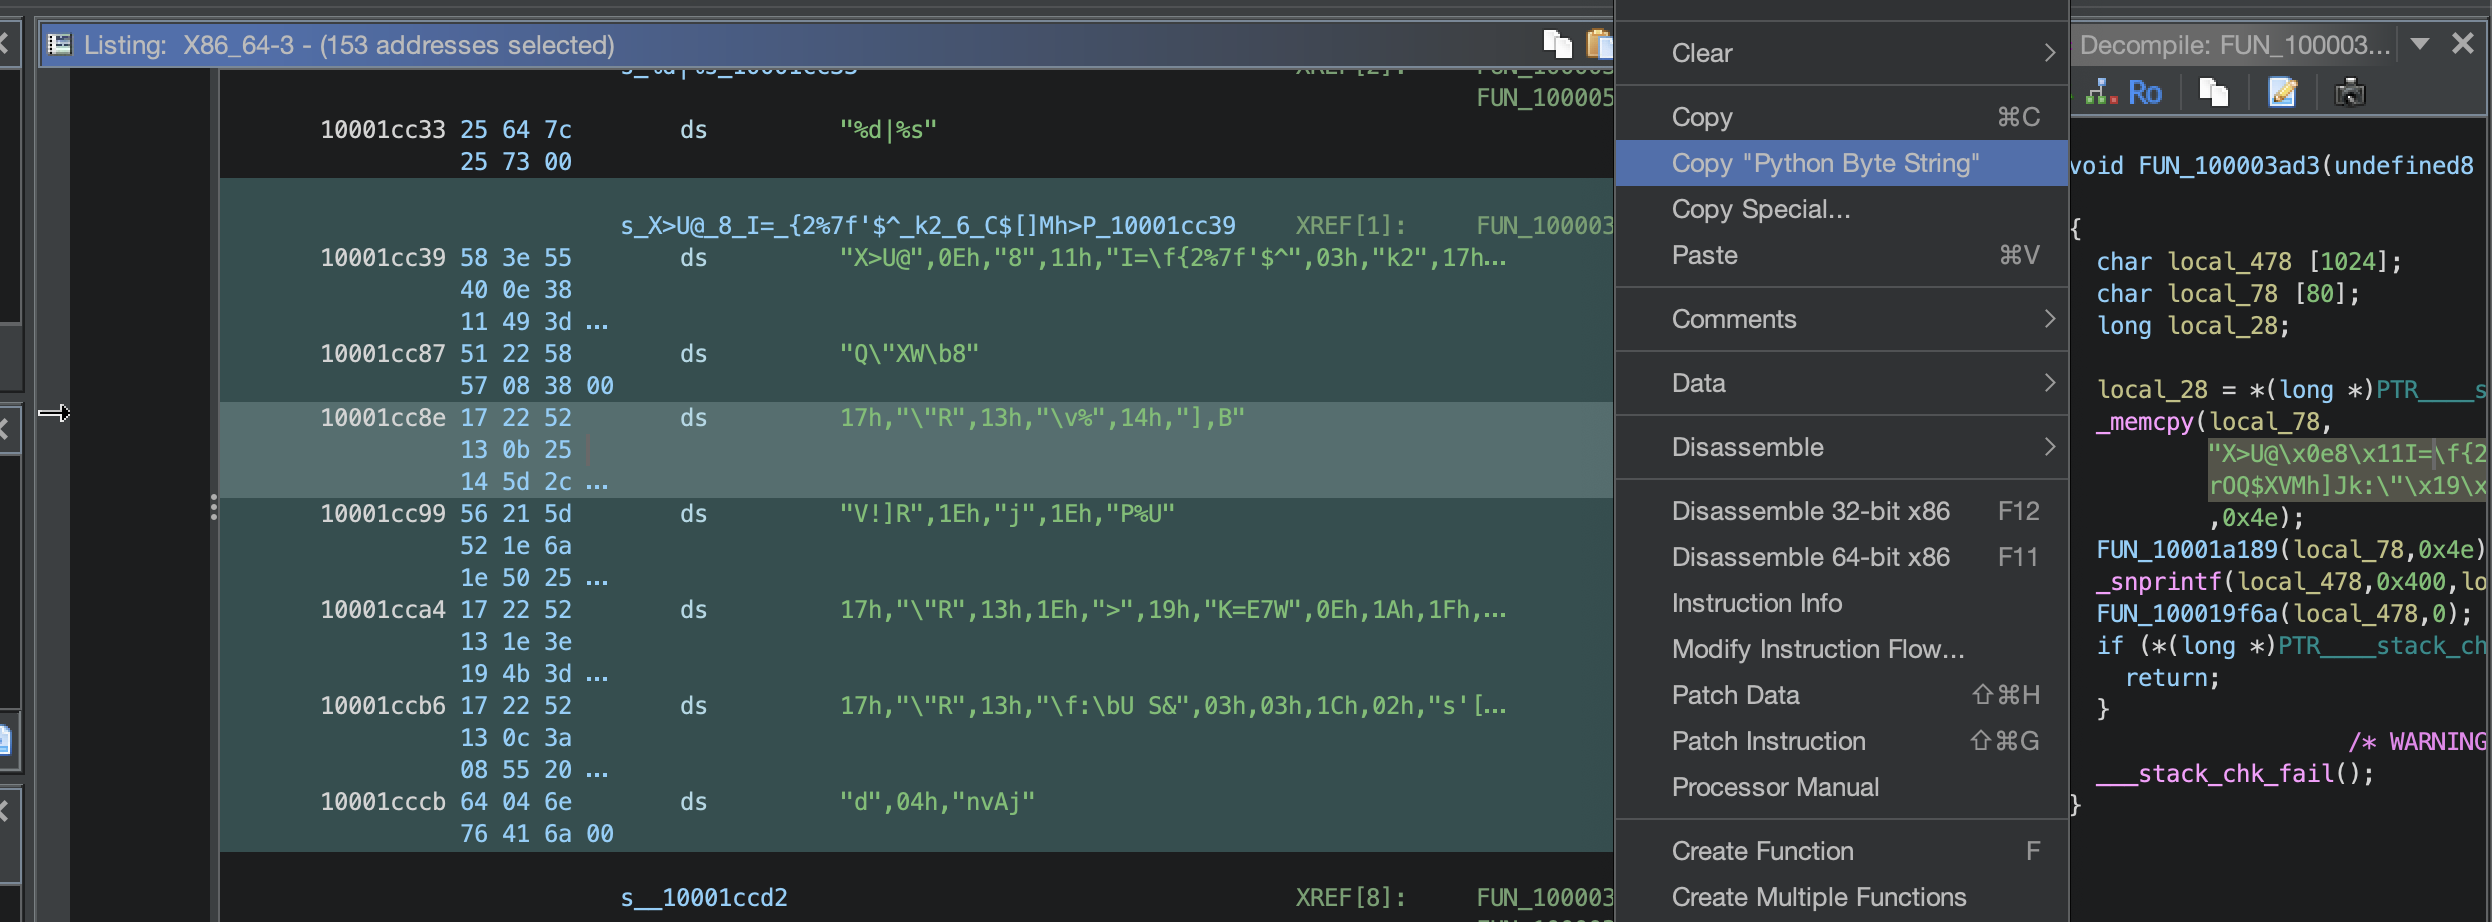Click FUN_10001a189 call in decompiler
Image resolution: width=2492 pixels, height=922 pixels.
pos(2187,550)
